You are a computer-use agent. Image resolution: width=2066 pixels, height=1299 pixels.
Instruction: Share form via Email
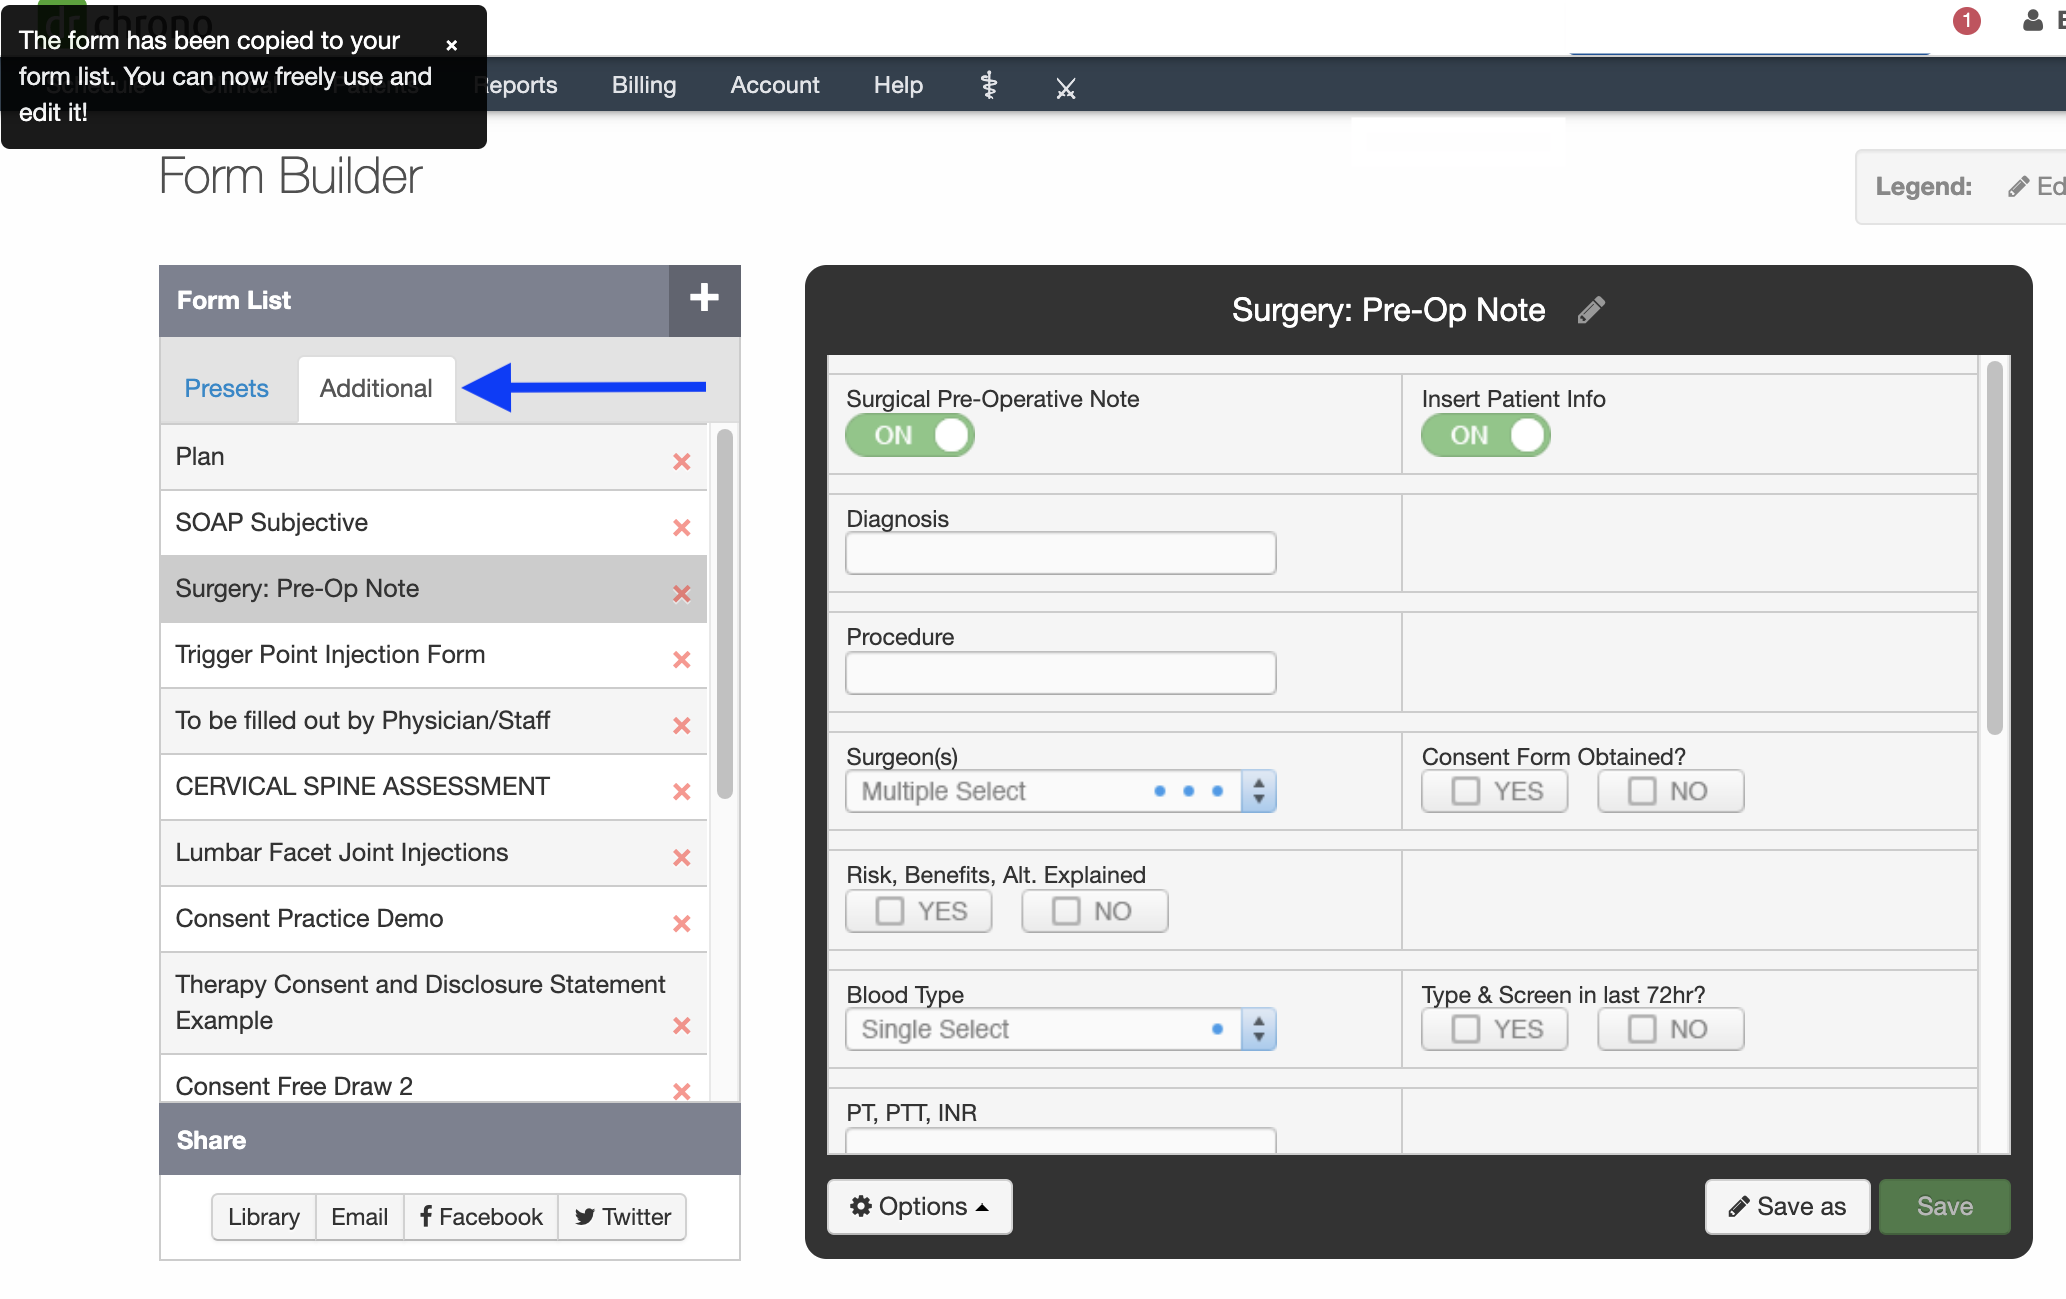360,1217
